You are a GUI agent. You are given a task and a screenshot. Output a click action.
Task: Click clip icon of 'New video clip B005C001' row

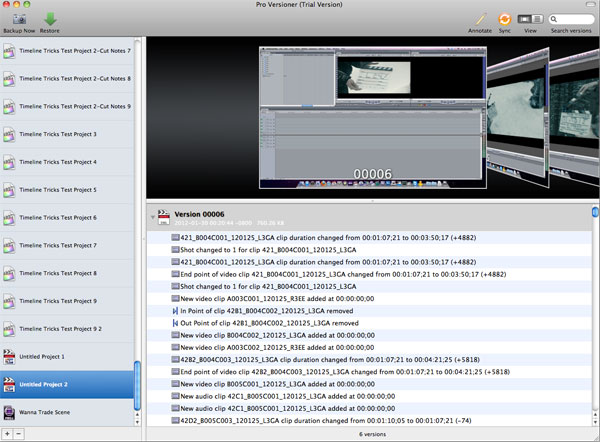tap(175, 384)
